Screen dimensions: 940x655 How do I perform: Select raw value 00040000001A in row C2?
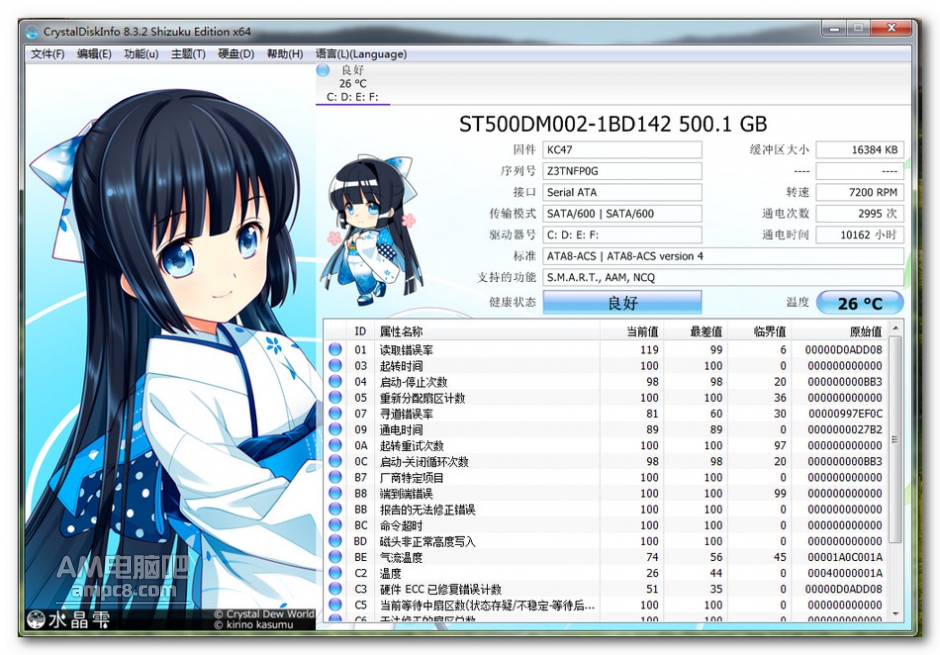click(845, 573)
